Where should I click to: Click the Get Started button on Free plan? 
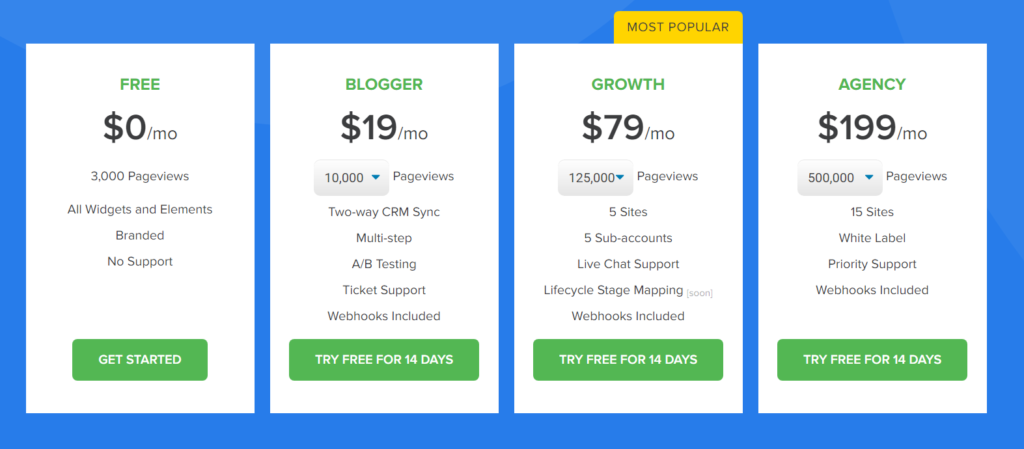point(140,360)
